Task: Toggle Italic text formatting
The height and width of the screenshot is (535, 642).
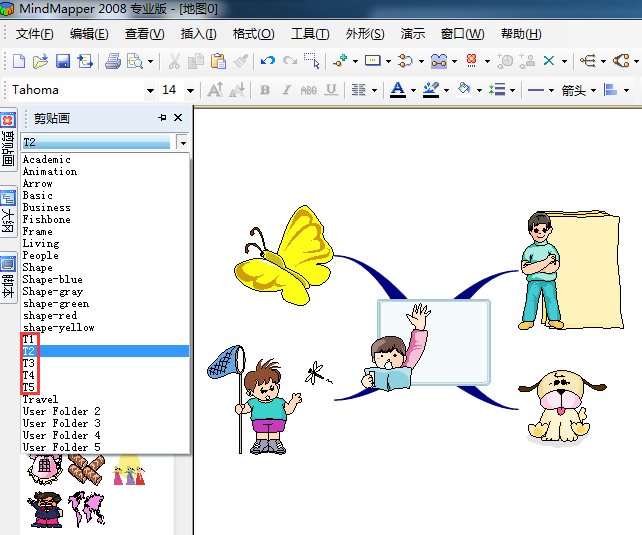Action: click(x=286, y=90)
